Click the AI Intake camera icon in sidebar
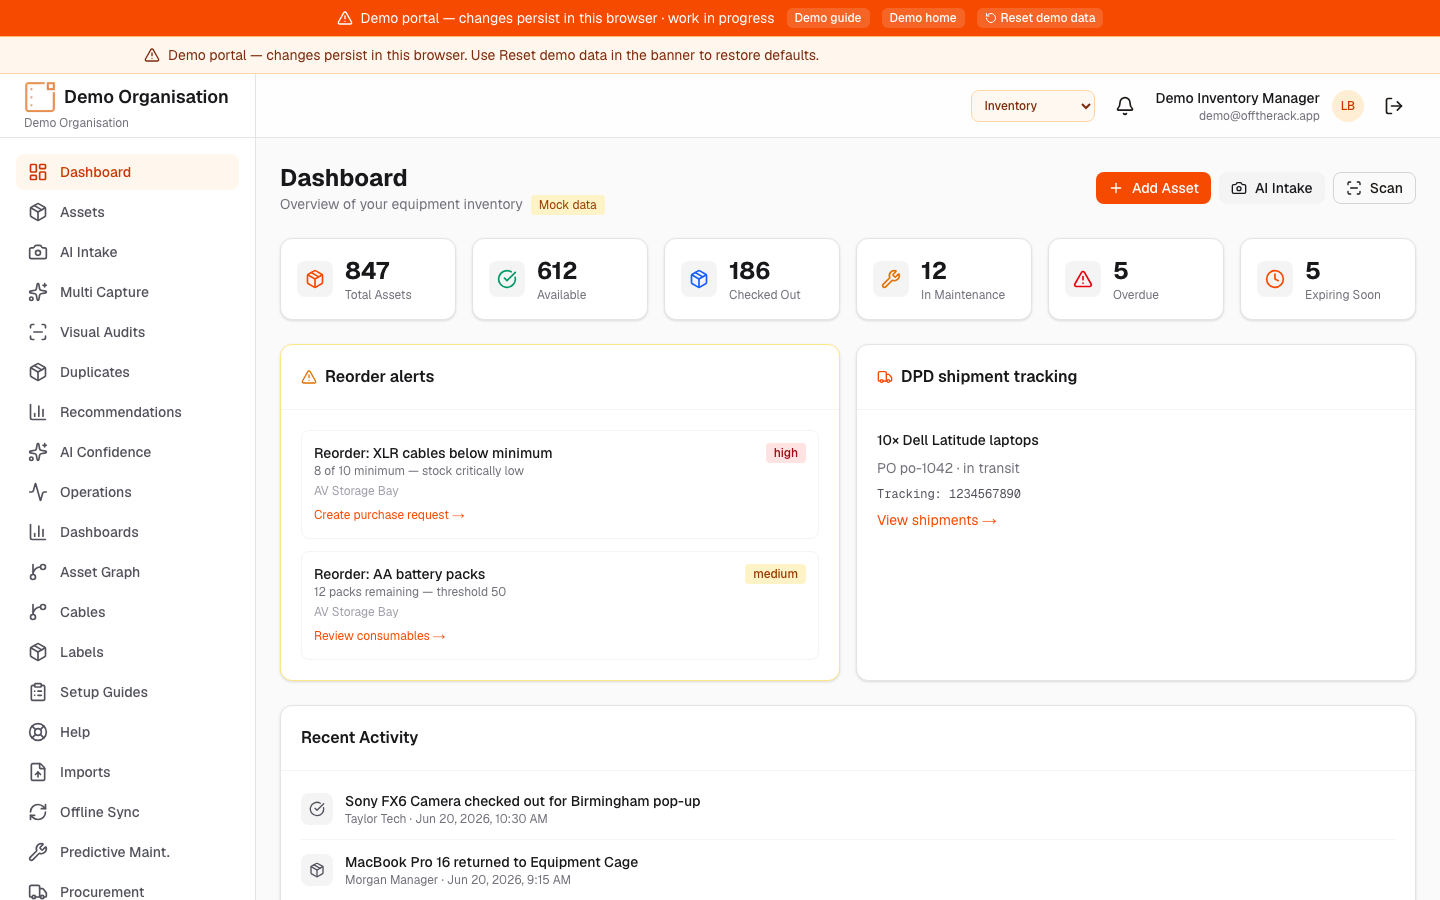This screenshot has height=900, width=1440. (x=38, y=252)
